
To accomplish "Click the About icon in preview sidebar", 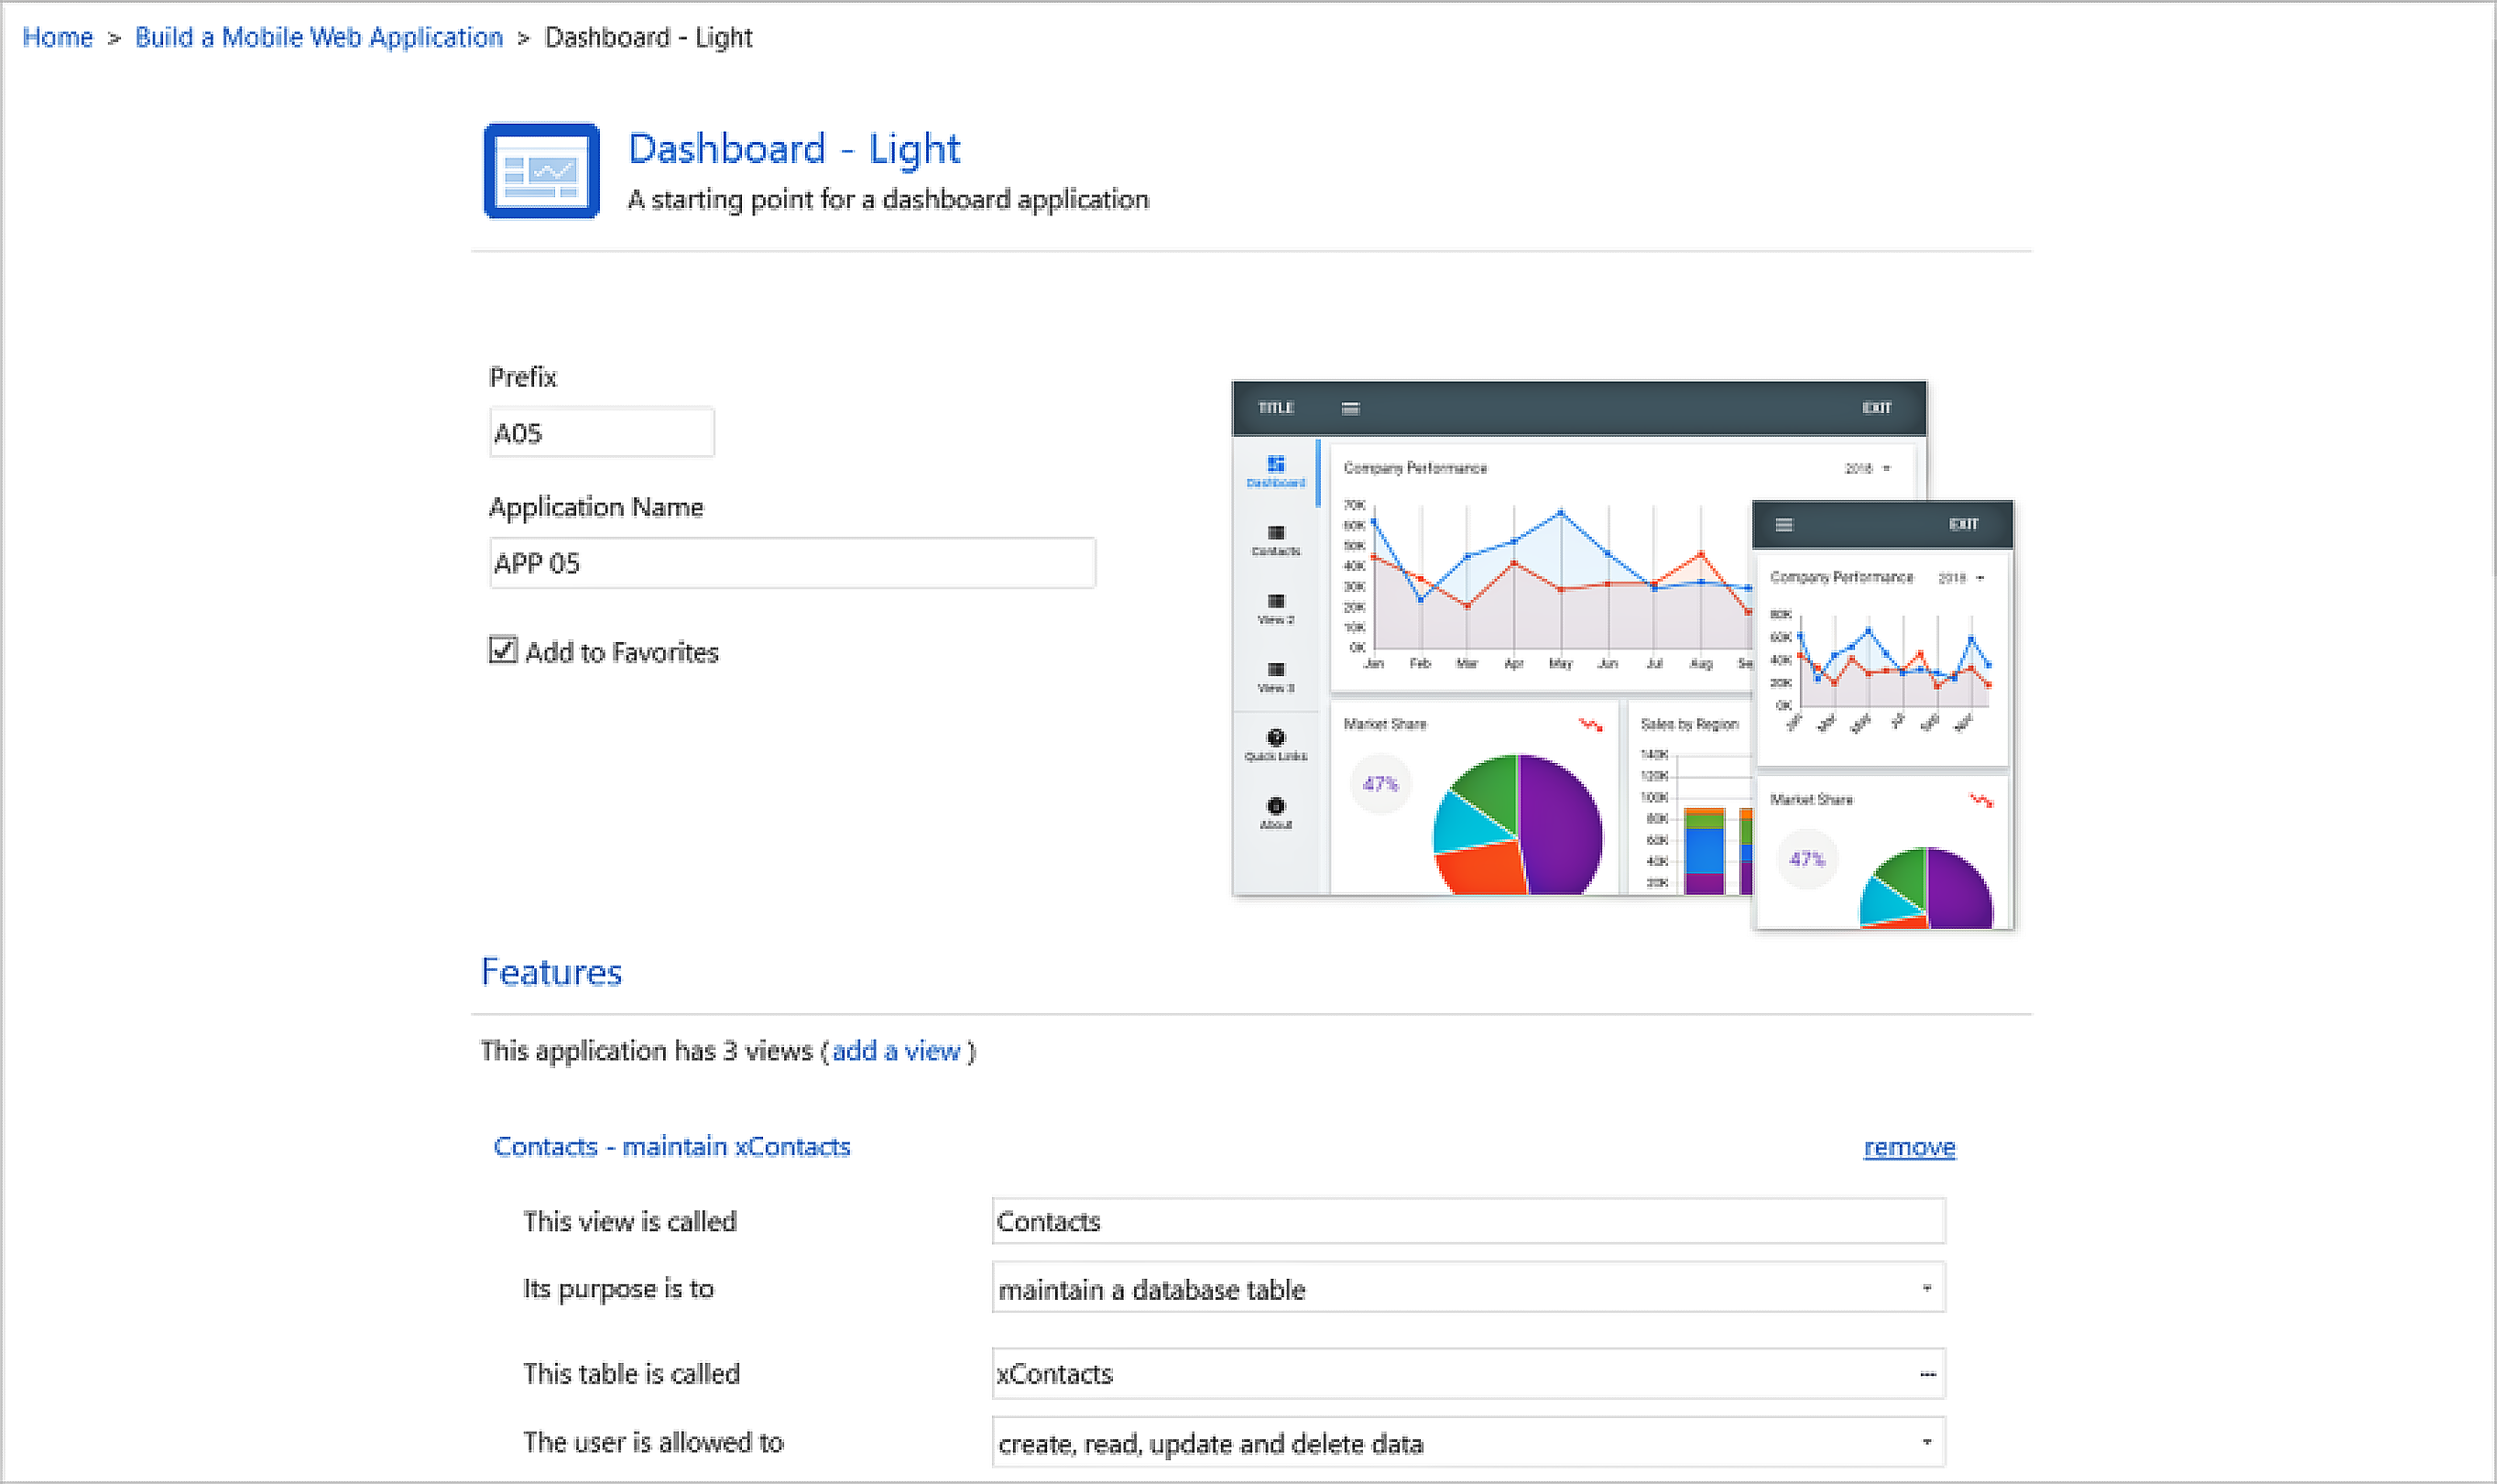I will [1275, 806].
